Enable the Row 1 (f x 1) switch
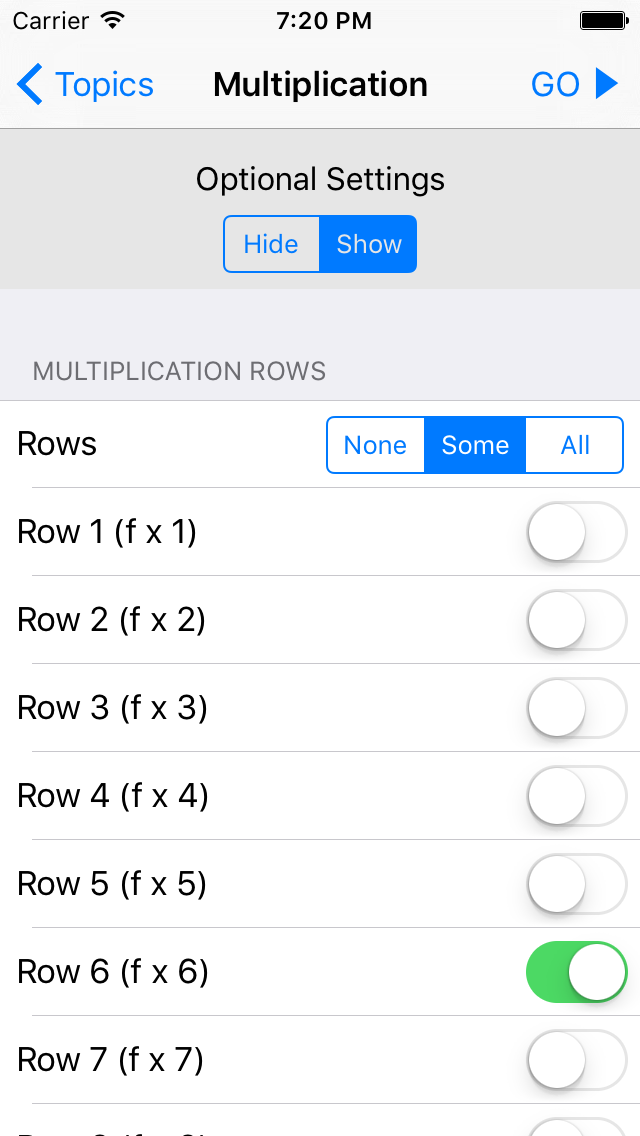 pyautogui.click(x=577, y=532)
